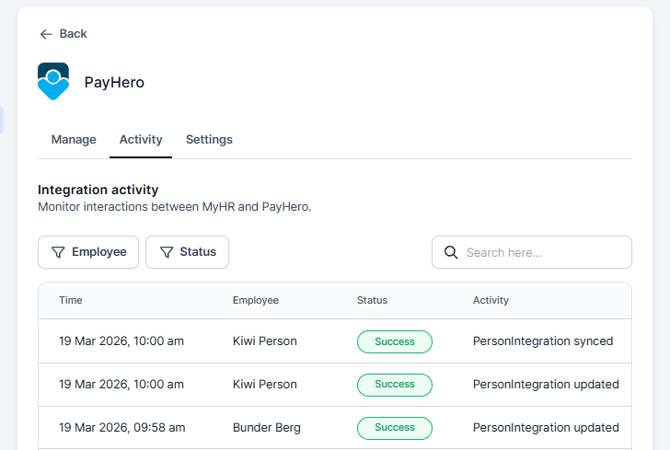Click the magnifier icon in search box
670x450 pixels.
pos(451,253)
